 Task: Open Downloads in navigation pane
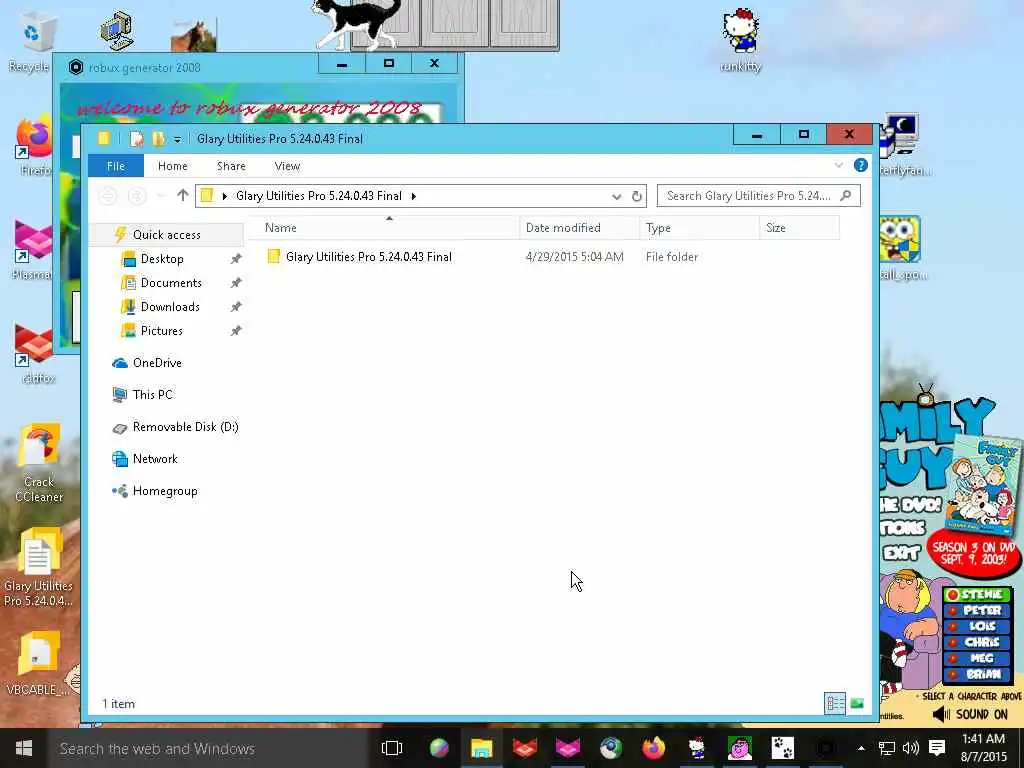pyautogui.click(x=170, y=307)
